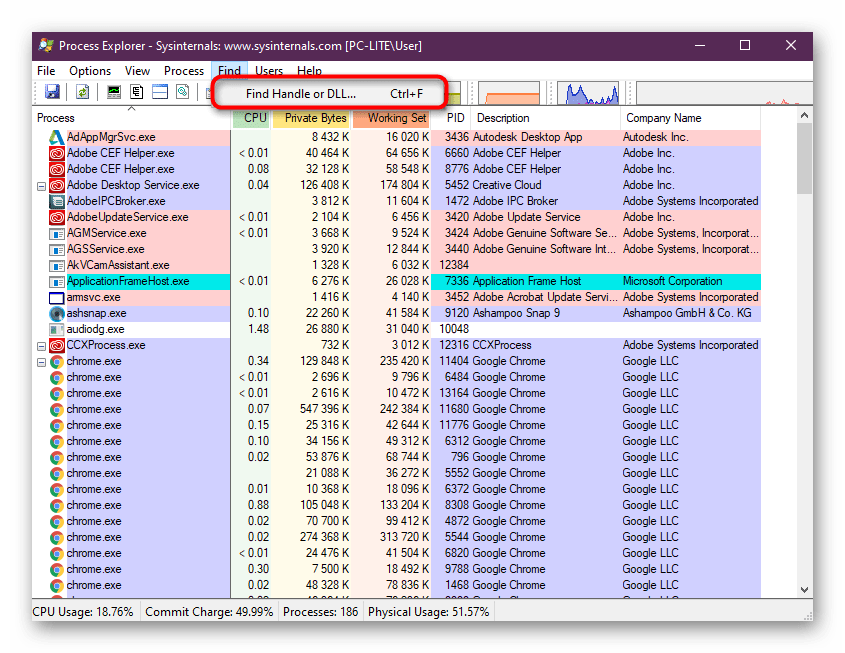Click the vertical scrollbar up arrow

click(804, 115)
